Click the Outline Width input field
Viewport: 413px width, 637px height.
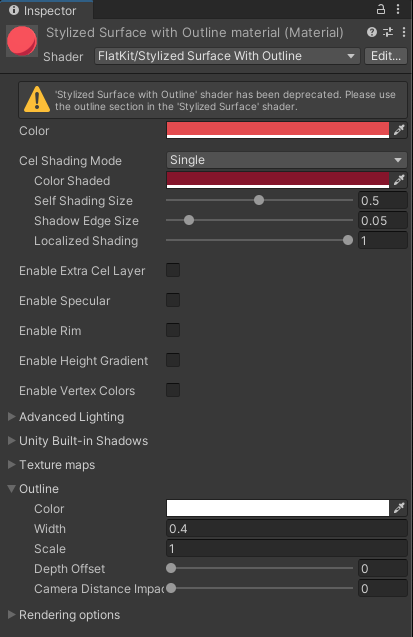[x=287, y=529]
